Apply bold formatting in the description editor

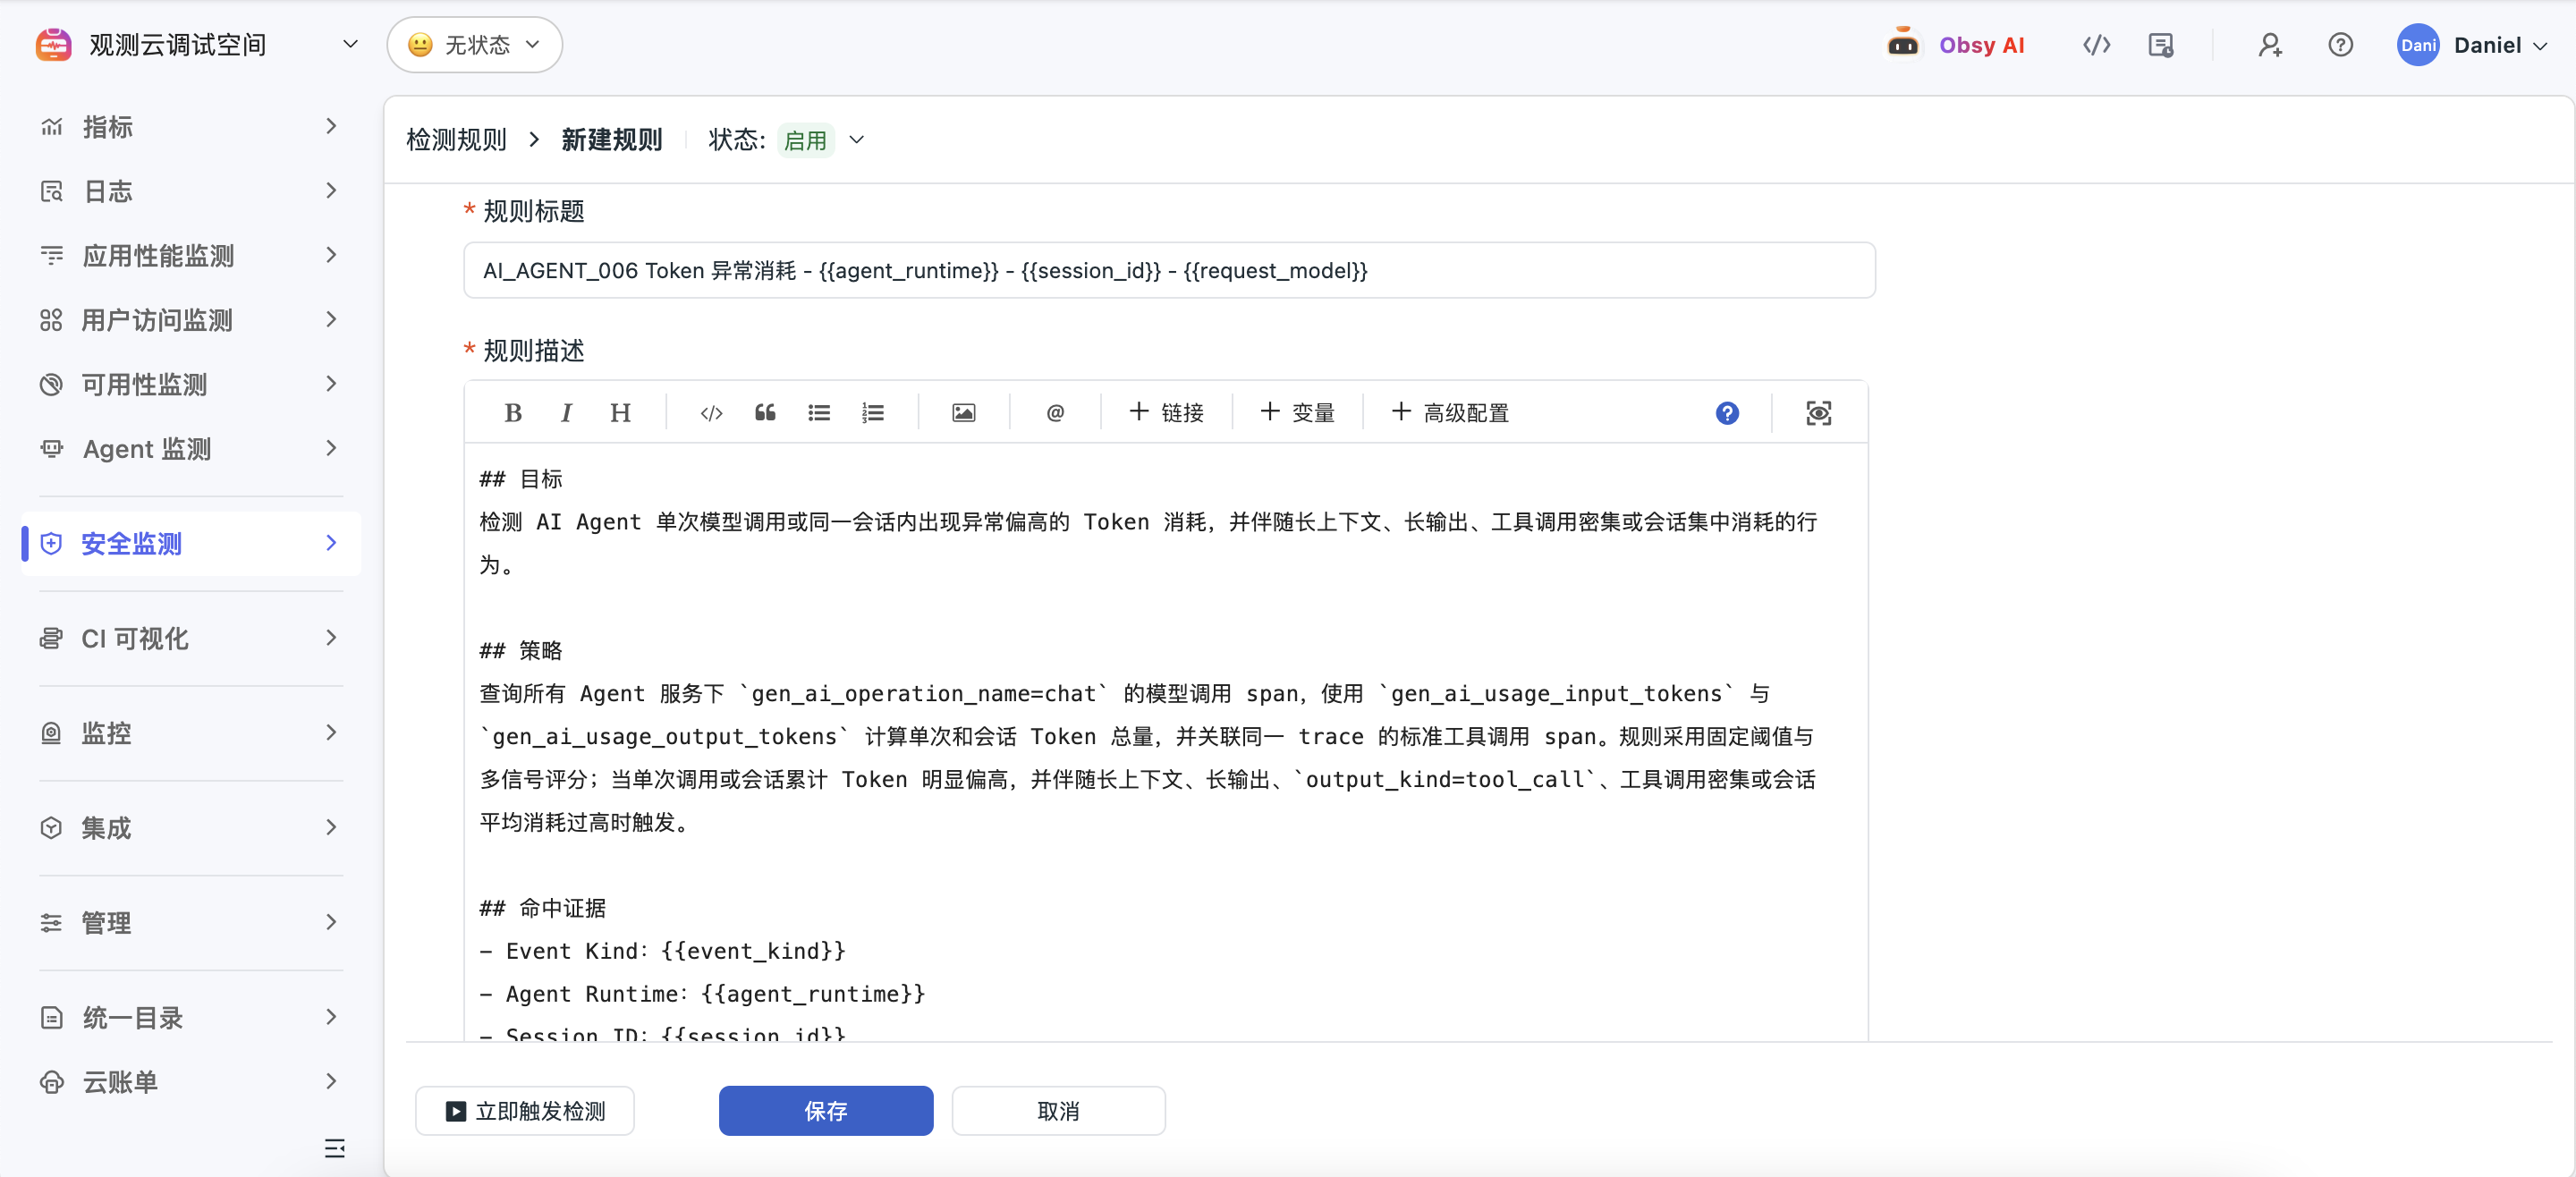click(513, 413)
